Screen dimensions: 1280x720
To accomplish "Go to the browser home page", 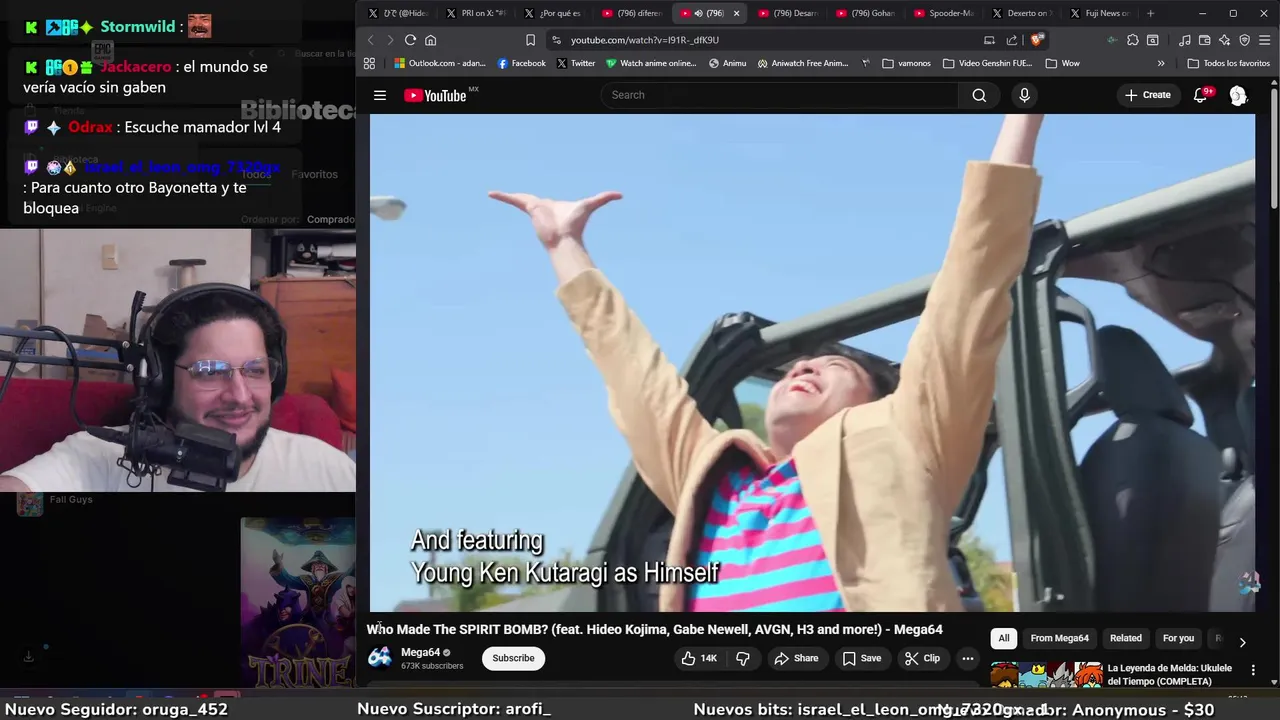I will [431, 40].
